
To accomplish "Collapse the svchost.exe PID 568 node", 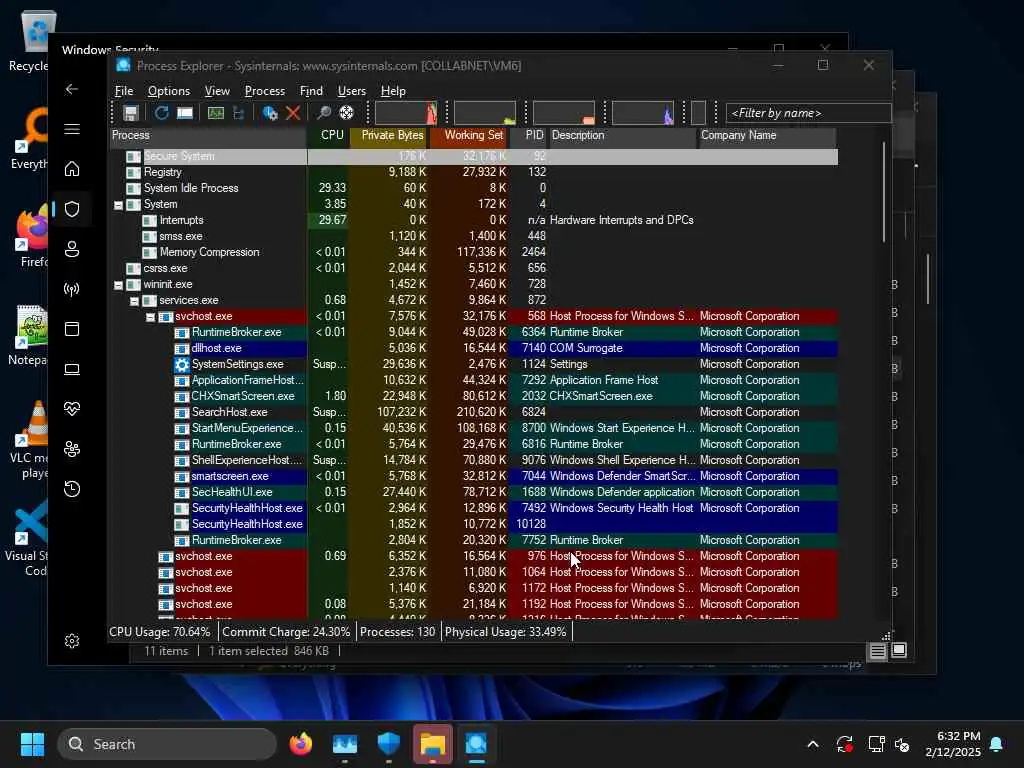I will 150,317.
